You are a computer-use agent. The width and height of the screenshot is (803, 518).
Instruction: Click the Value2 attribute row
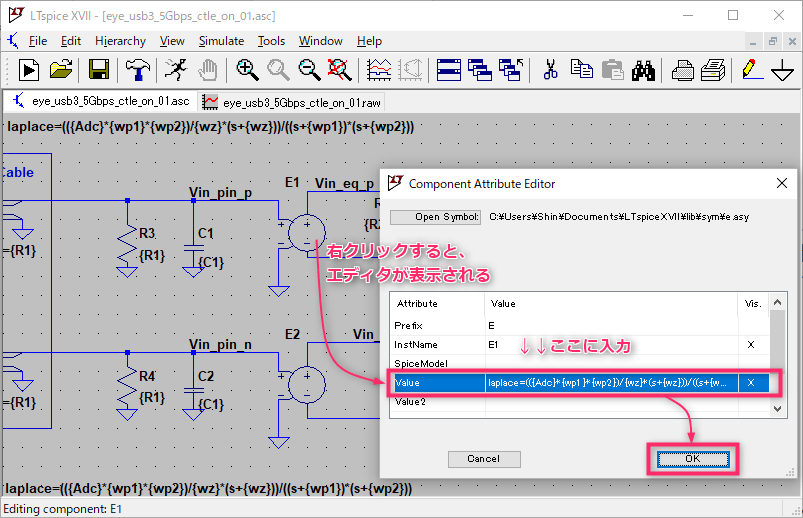coord(579,402)
